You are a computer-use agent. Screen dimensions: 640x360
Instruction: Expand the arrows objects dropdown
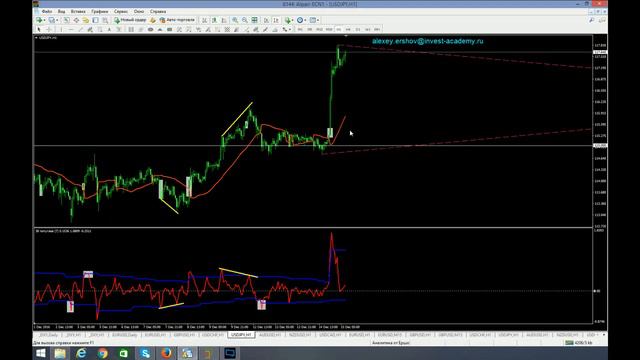pyautogui.click(x=290, y=29)
